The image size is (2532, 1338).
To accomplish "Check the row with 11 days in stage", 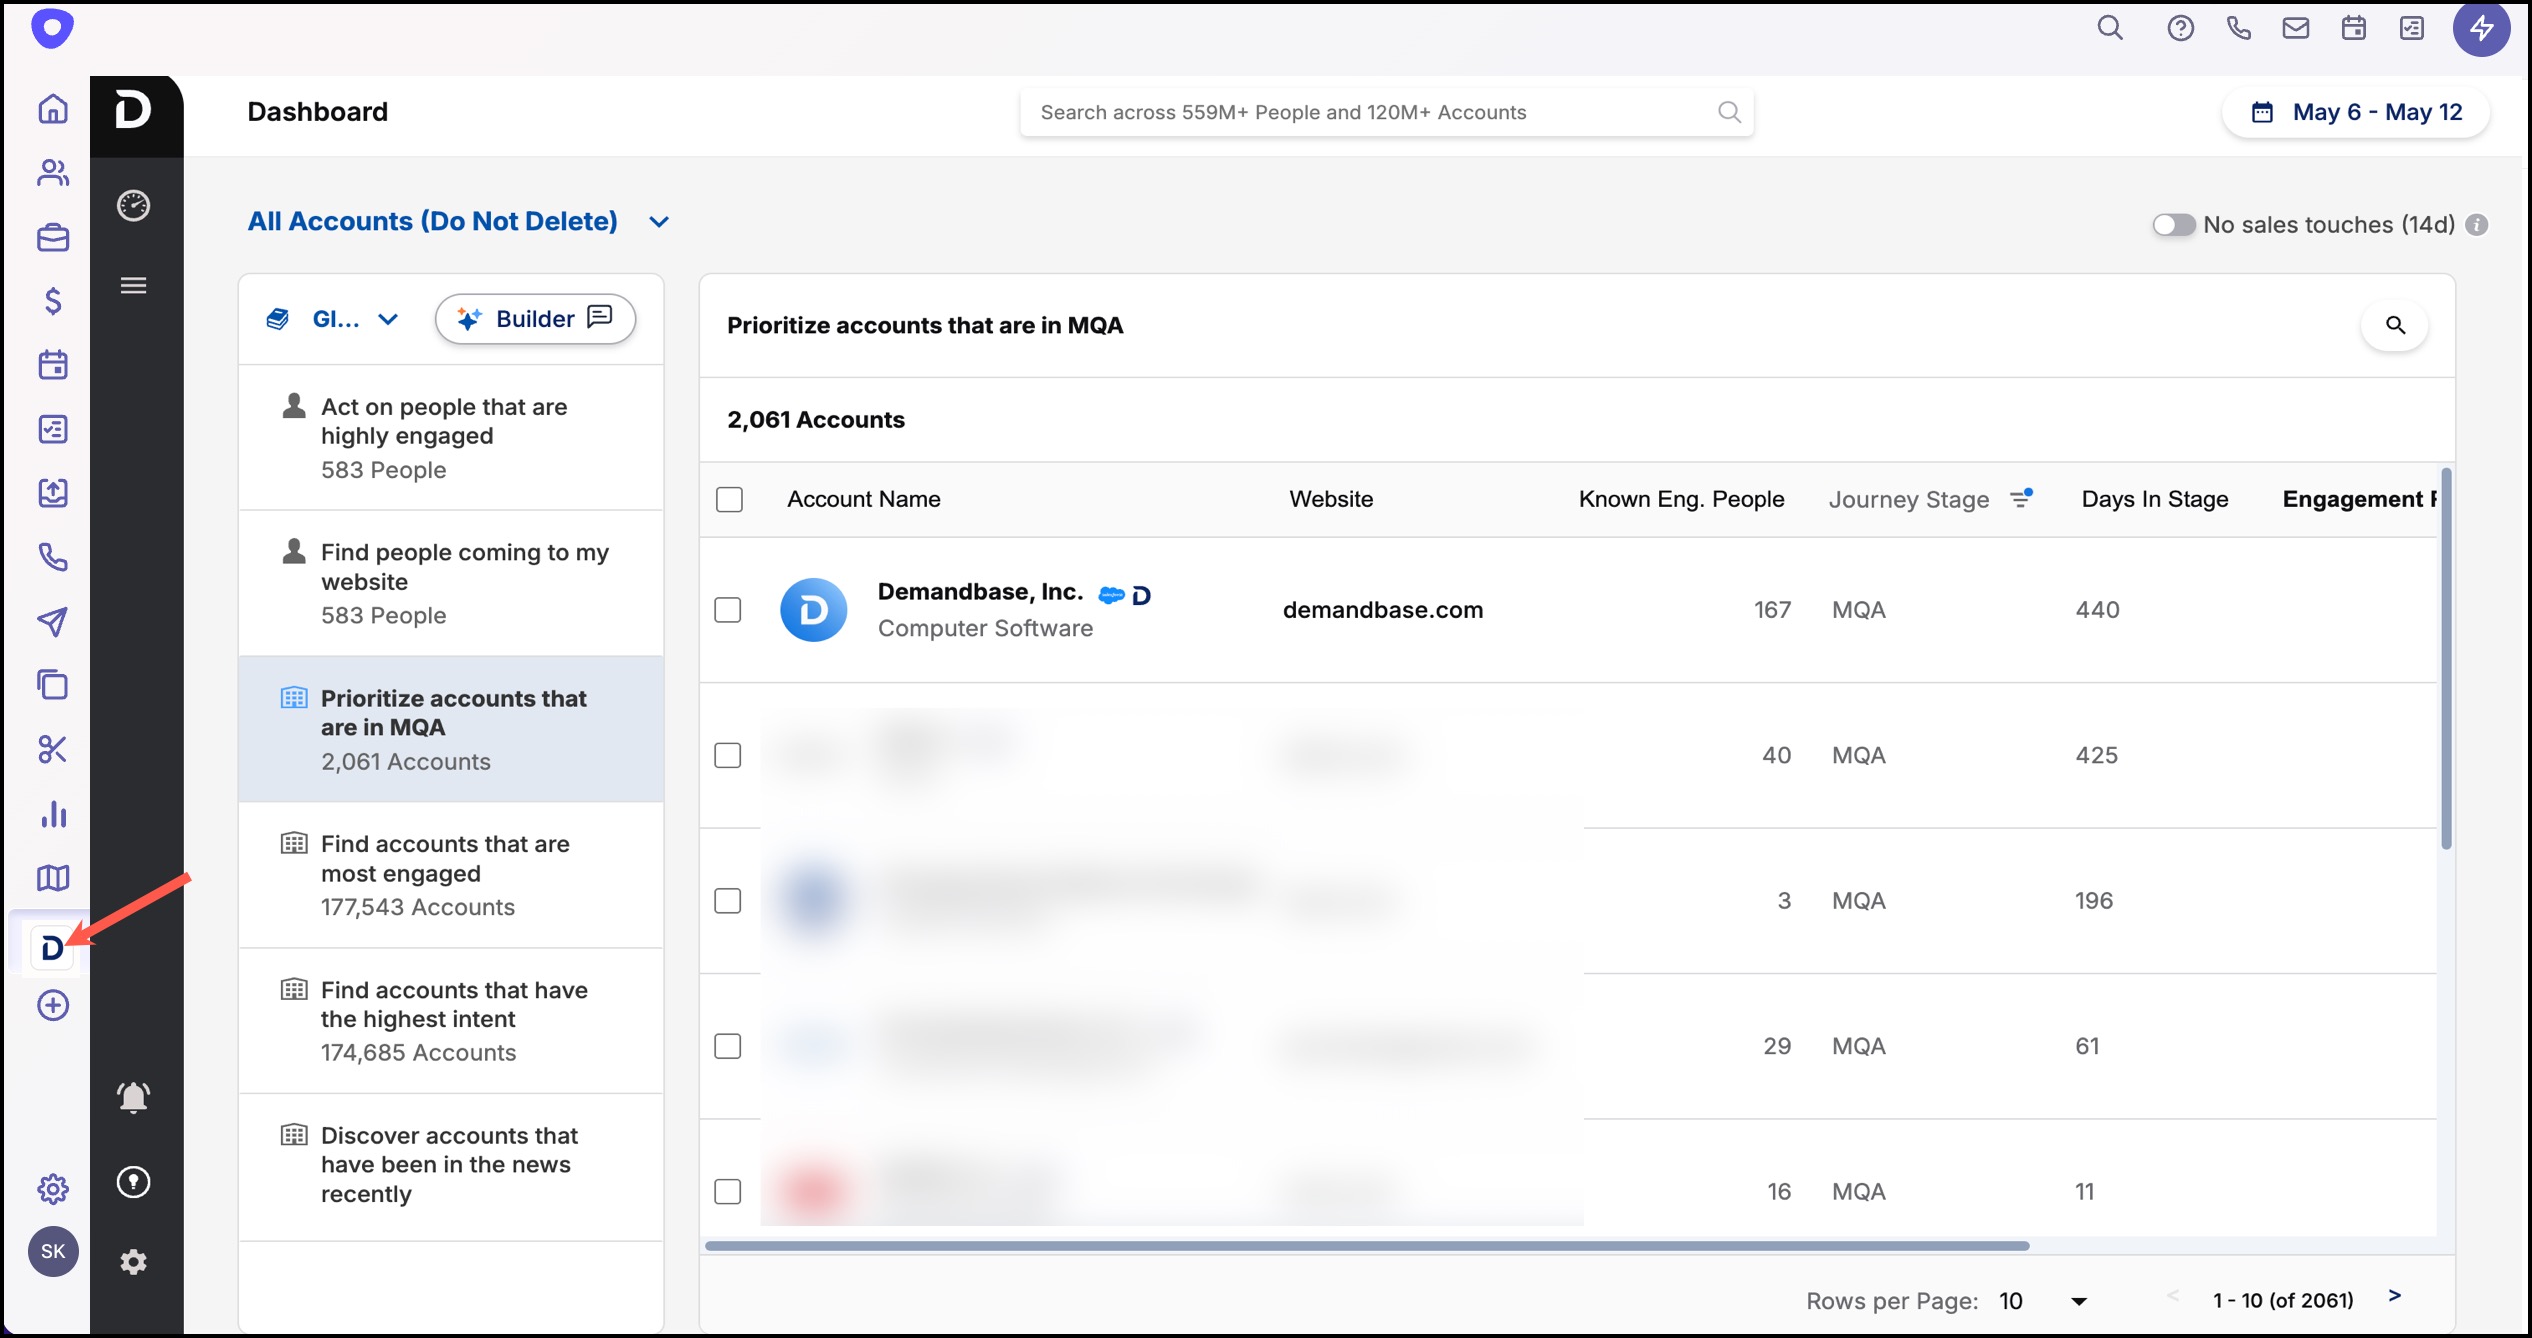I will pyautogui.click(x=728, y=1192).
